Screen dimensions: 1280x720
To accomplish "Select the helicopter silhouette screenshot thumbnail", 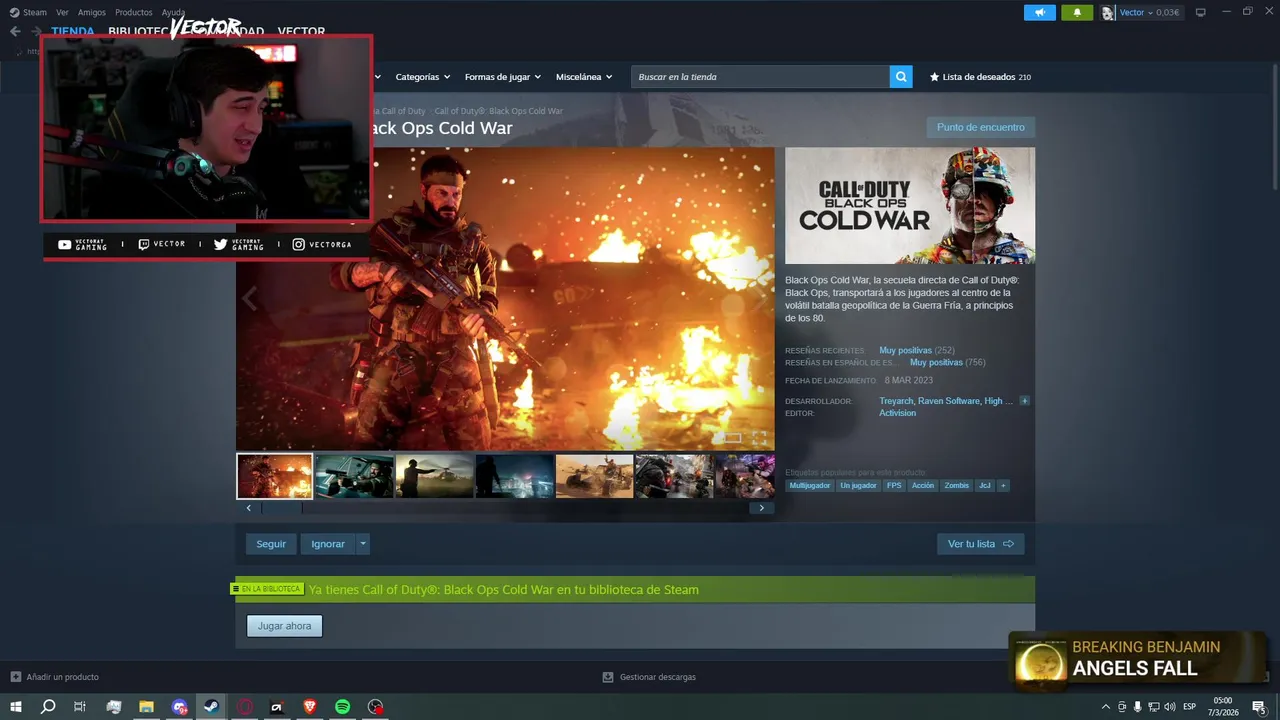I will [x=435, y=476].
